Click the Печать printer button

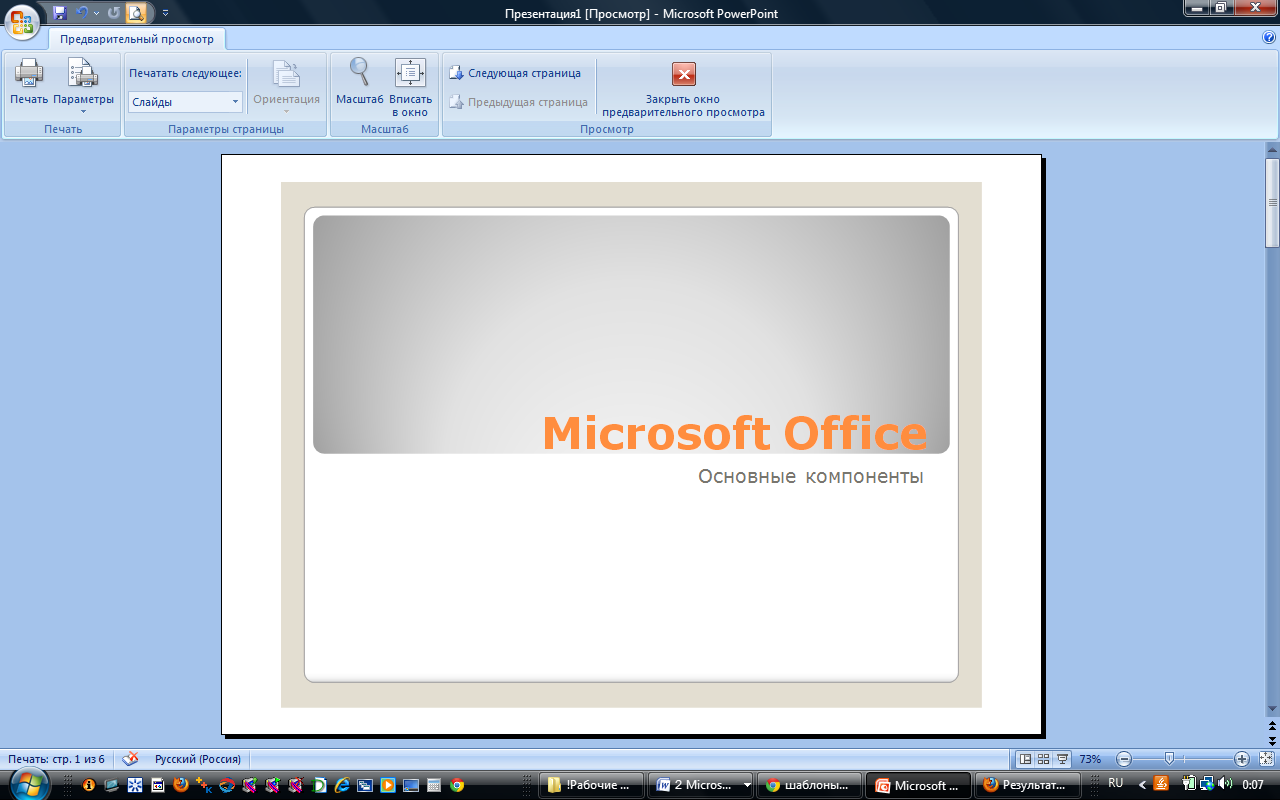[29, 82]
